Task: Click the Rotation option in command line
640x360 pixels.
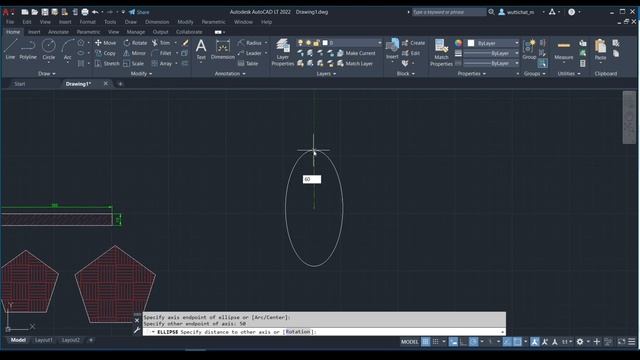Action: [x=298, y=332]
